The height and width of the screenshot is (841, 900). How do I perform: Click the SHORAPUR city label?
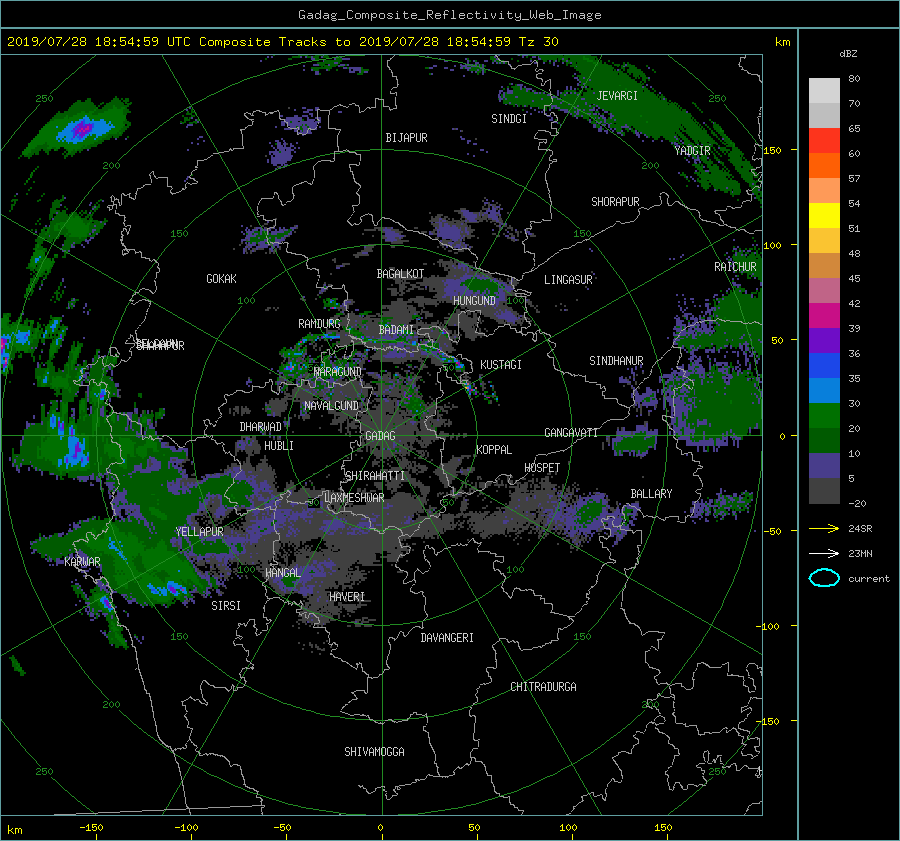pyautogui.click(x=615, y=202)
